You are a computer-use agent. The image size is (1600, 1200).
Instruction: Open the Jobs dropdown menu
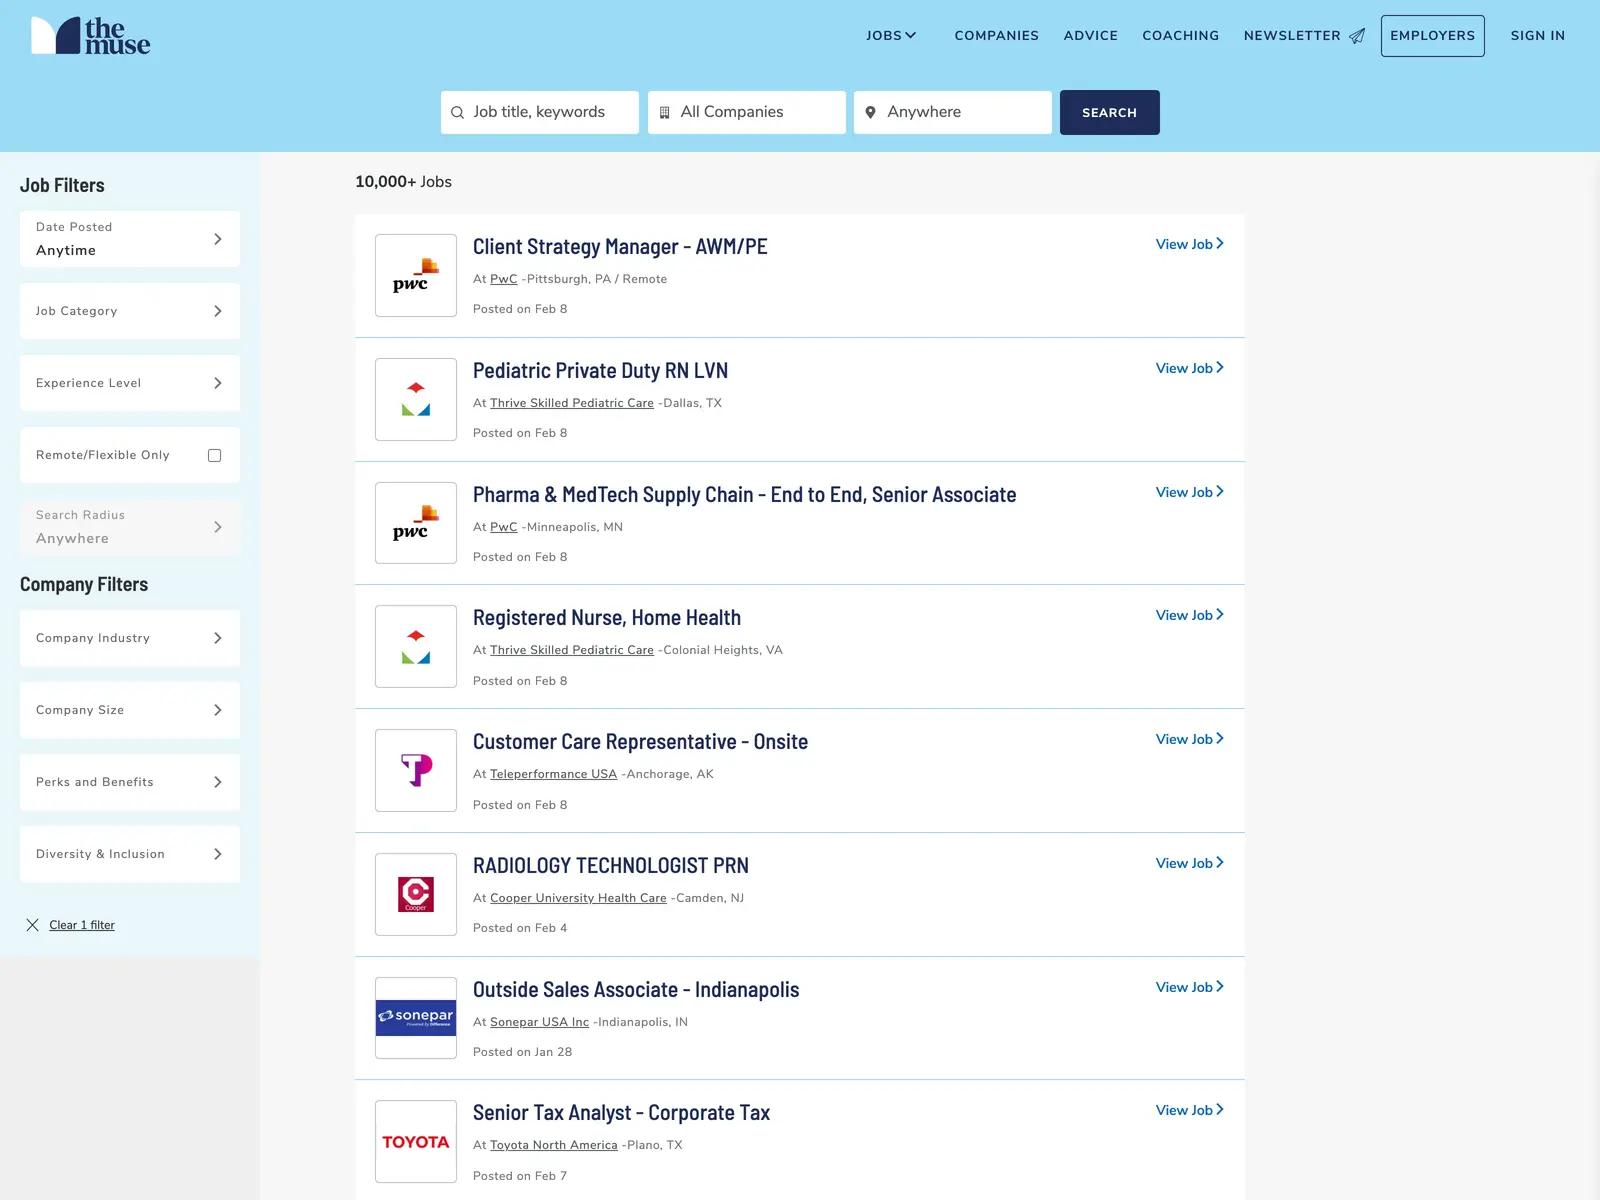(x=891, y=36)
